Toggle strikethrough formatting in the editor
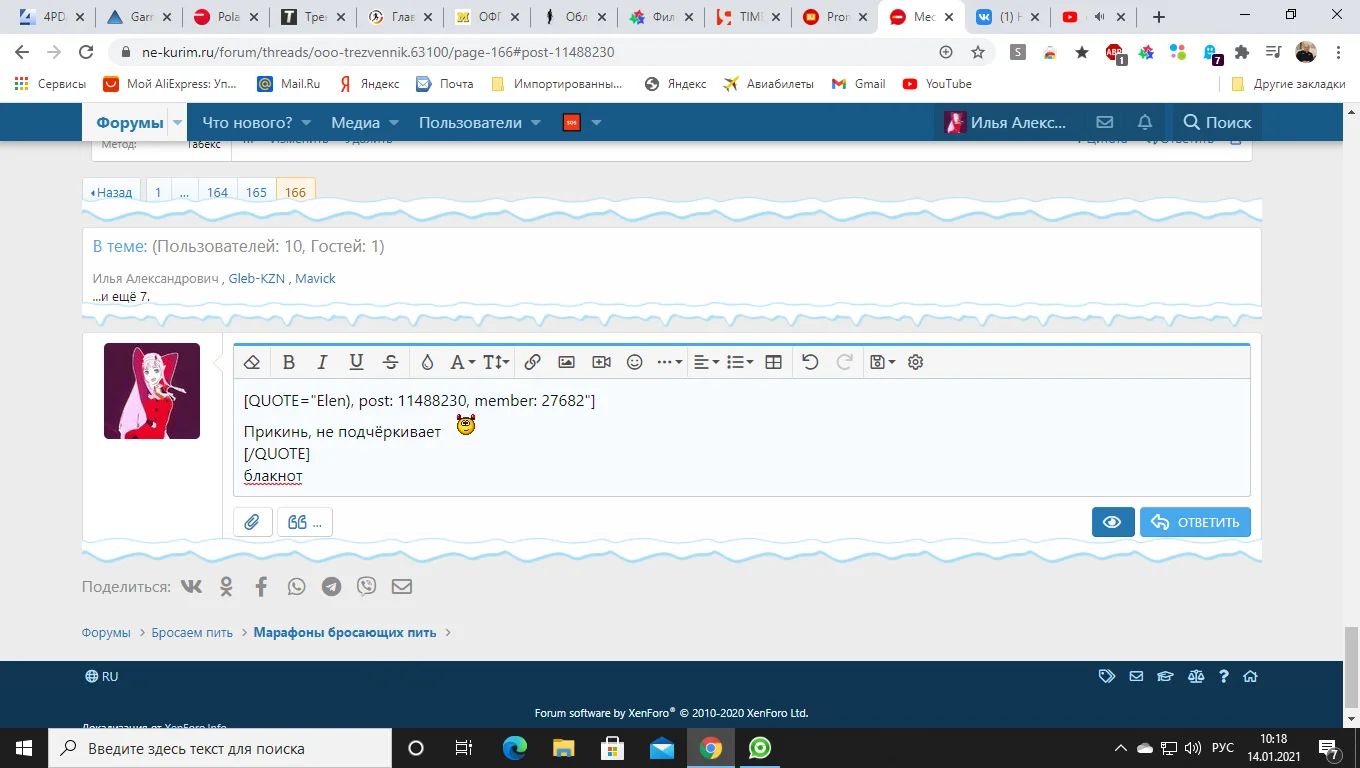The width and height of the screenshot is (1360, 768). pyautogui.click(x=390, y=362)
